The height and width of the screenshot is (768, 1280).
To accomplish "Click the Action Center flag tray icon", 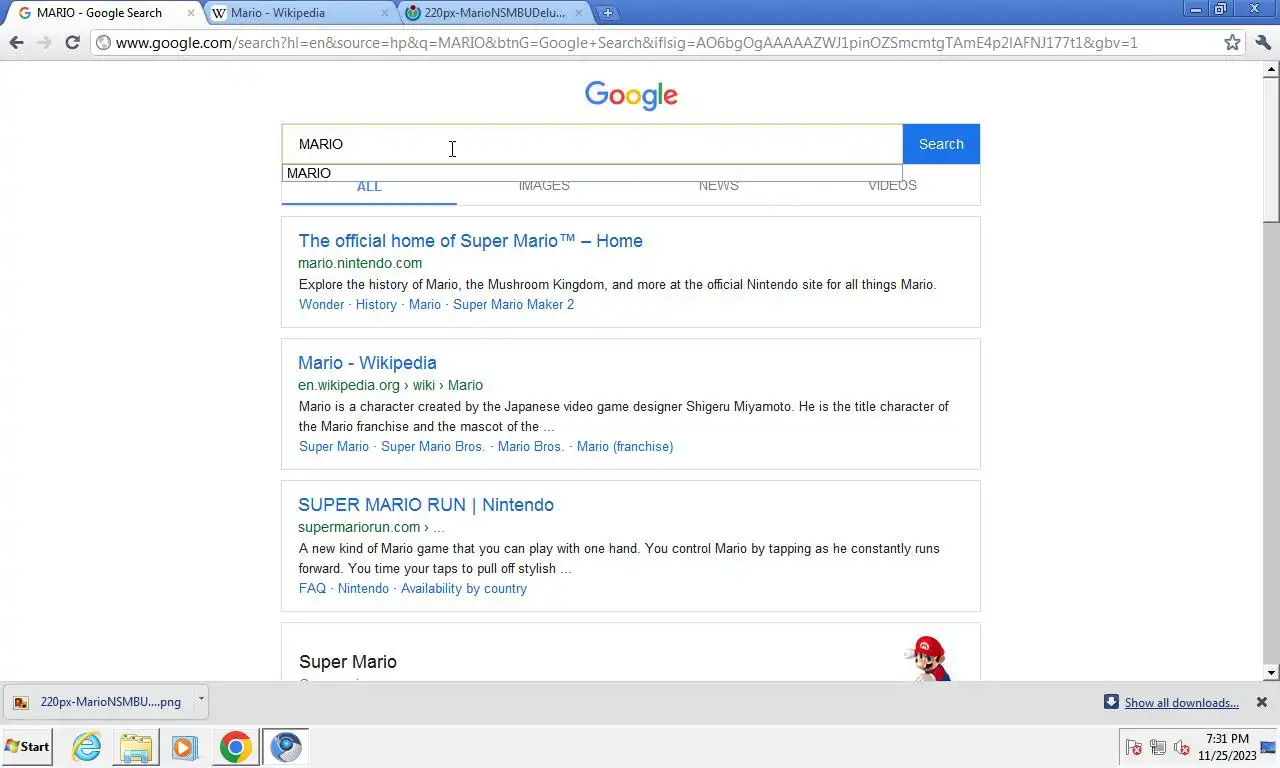I will [x=1134, y=747].
